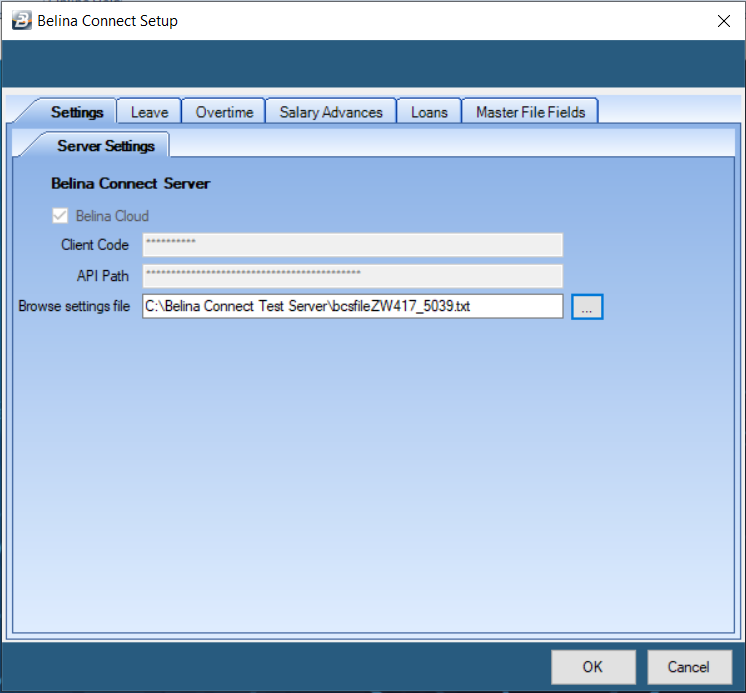Viewport: 746px width, 693px height.
Task: Click the ellipsis browse button
Action: tap(587, 307)
